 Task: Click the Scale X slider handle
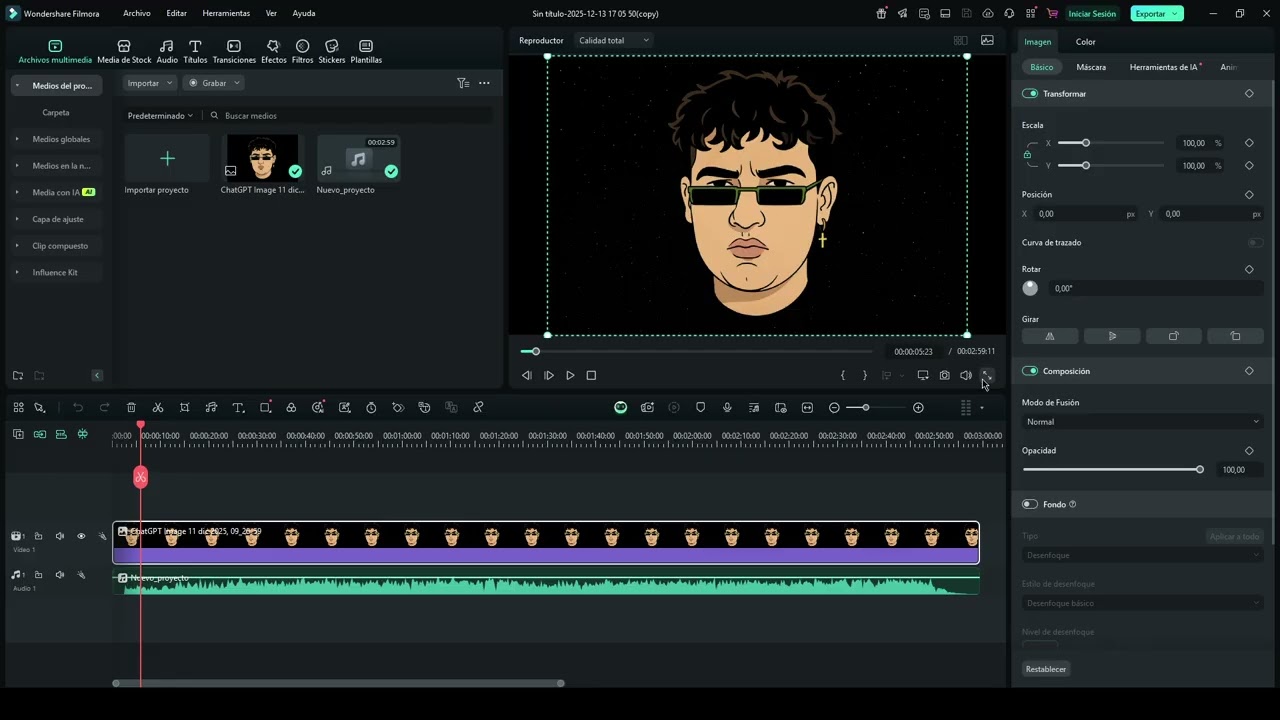coord(1086,143)
